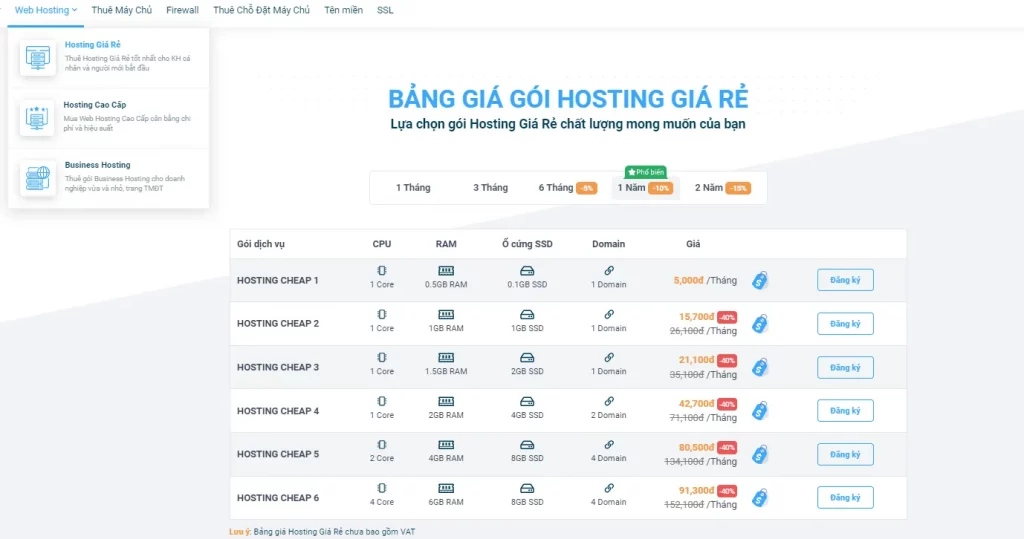The image size is (1024, 539).
Task: Click the price tag icon for Hosting Cheap 3
Action: [x=760, y=367]
